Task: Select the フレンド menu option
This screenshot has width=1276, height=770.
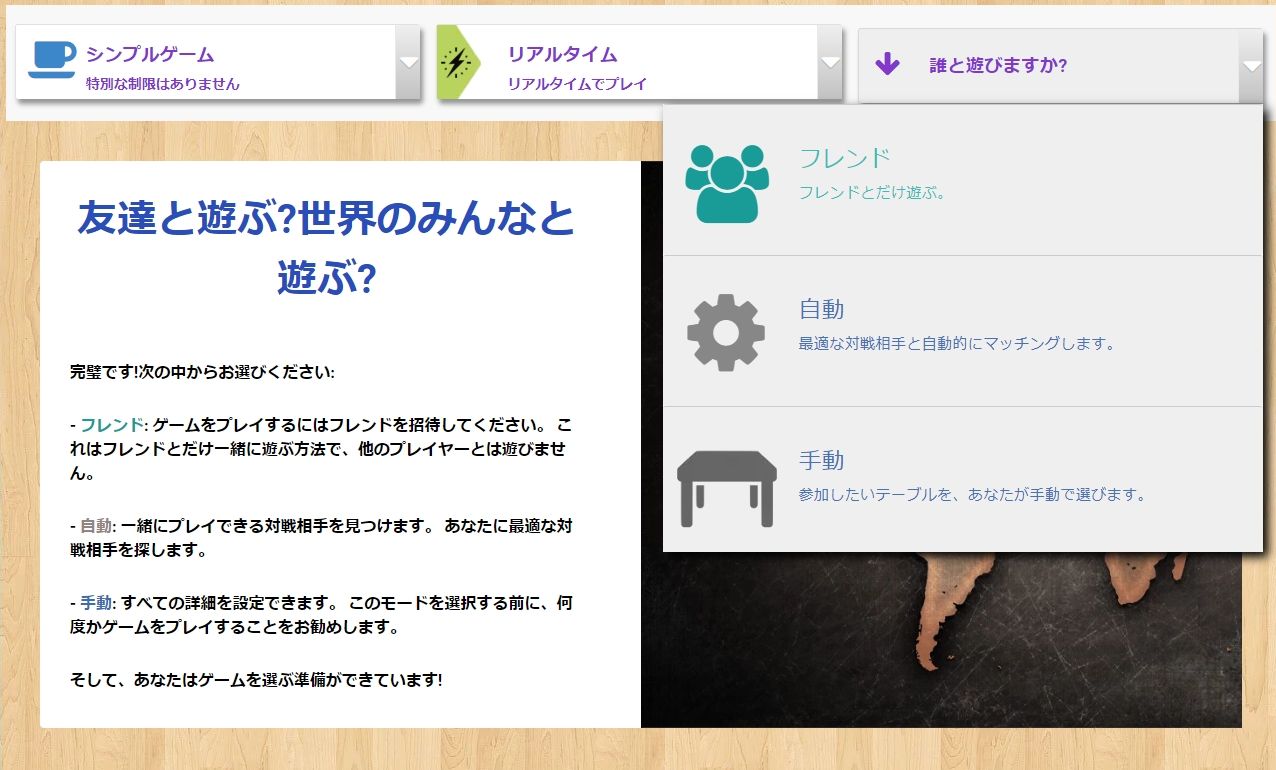Action: tap(963, 181)
